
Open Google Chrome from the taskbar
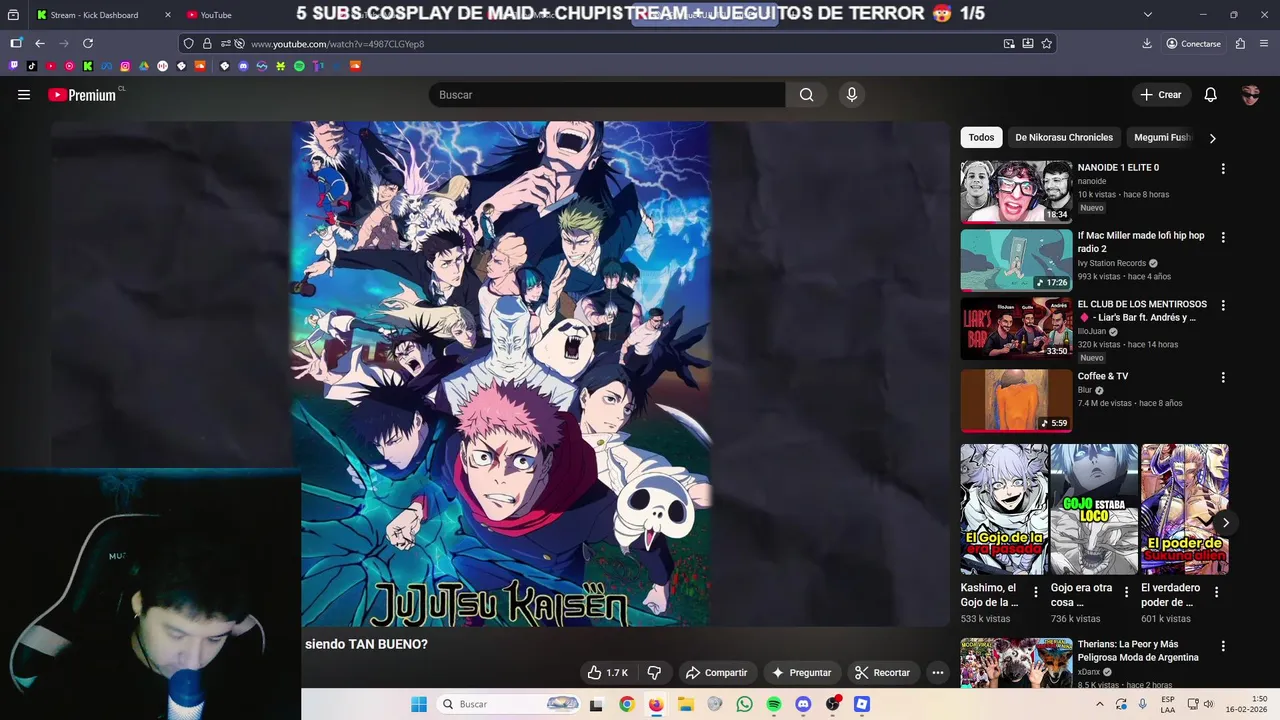(626, 704)
